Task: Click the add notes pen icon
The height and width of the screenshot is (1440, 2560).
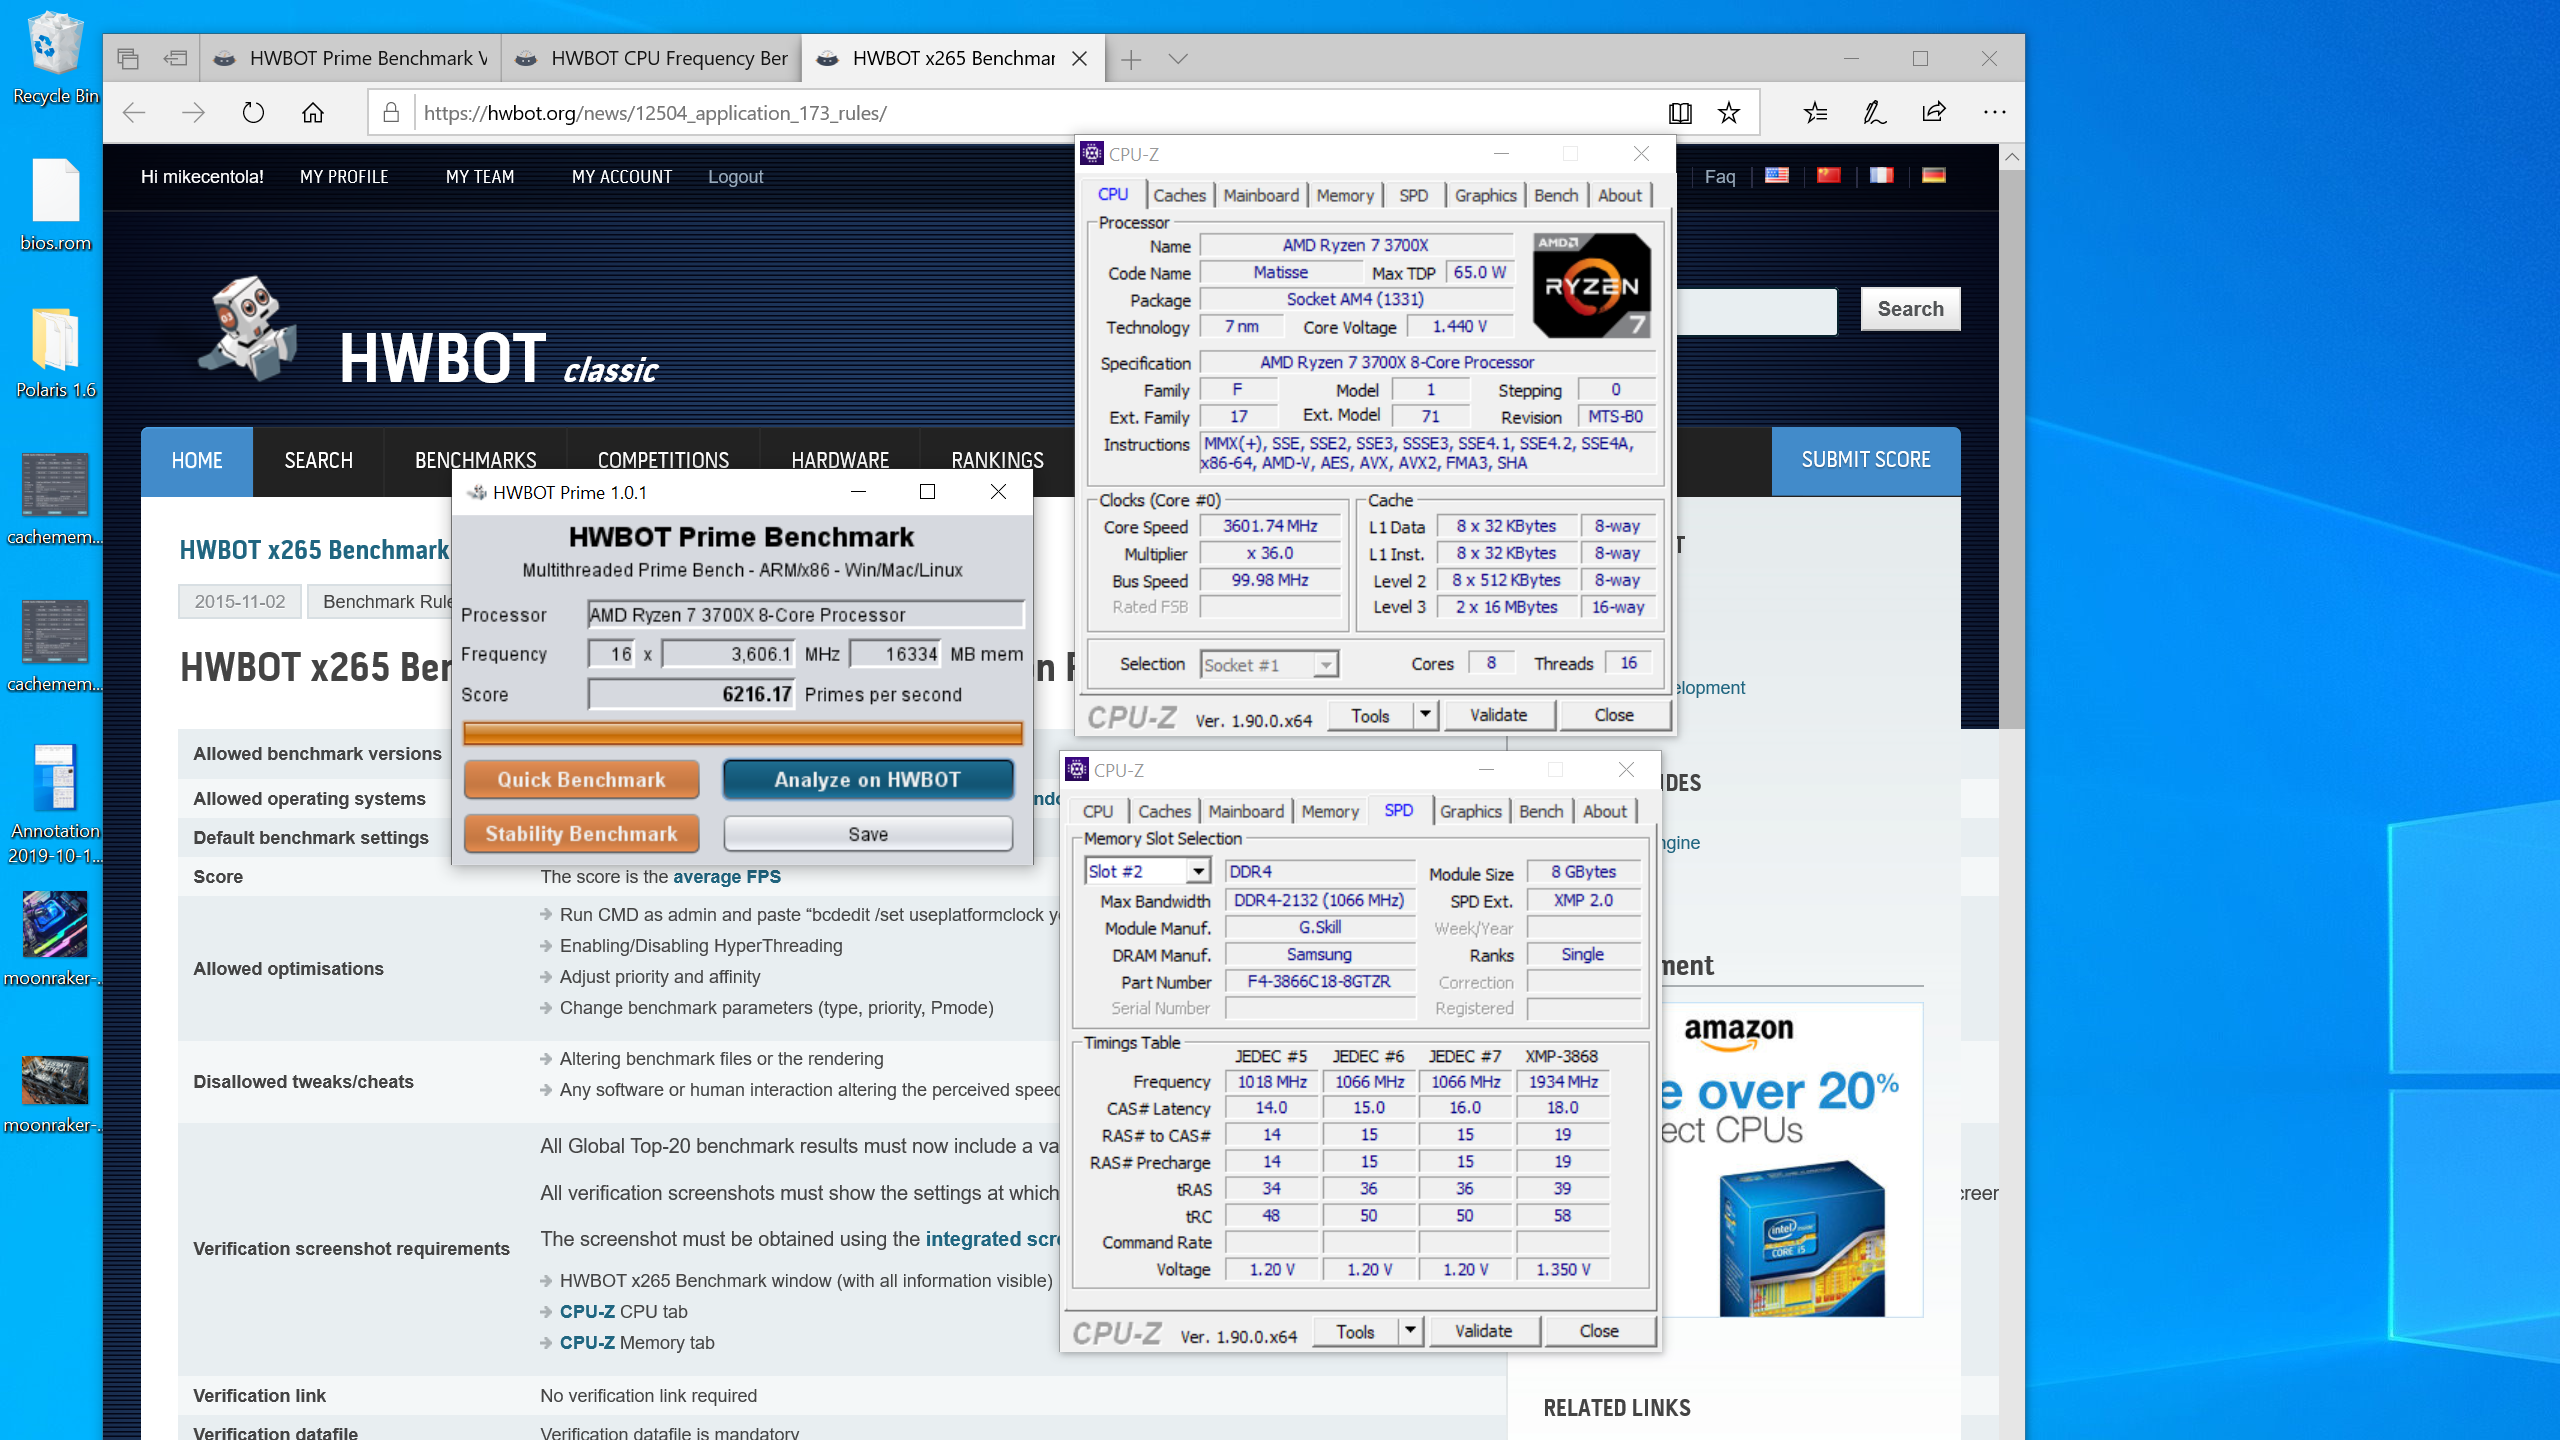Action: point(1875,113)
